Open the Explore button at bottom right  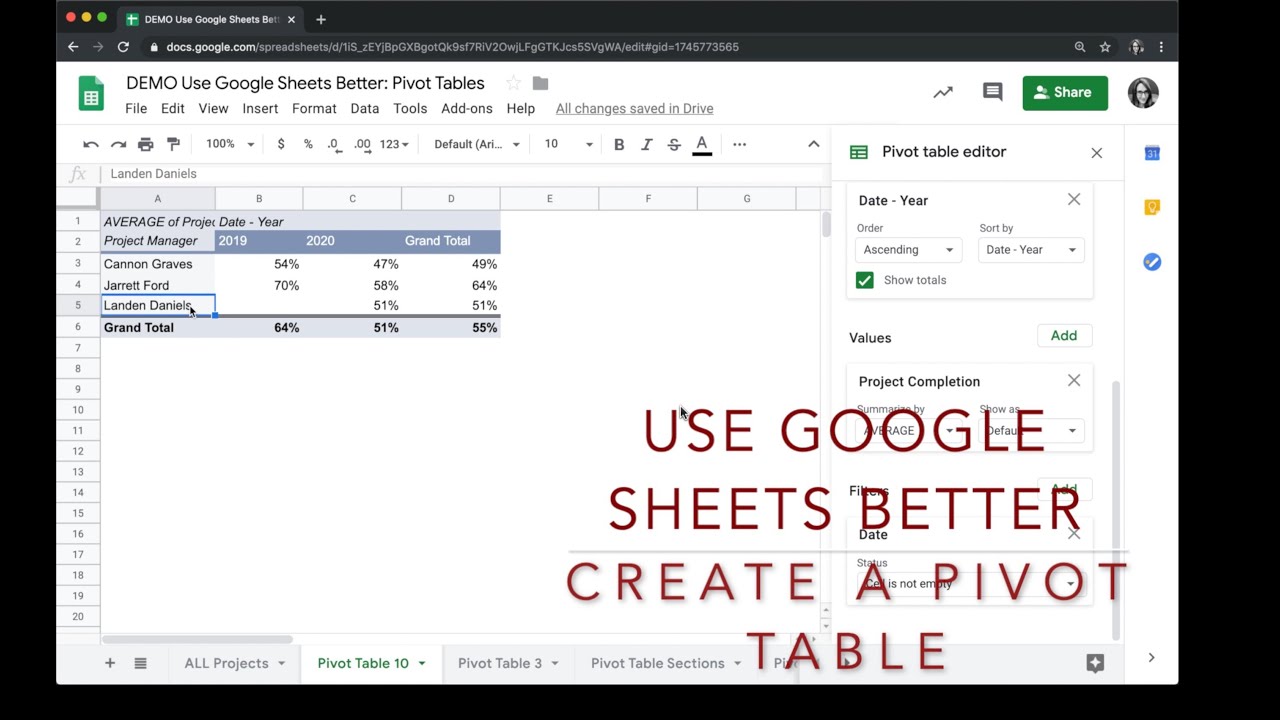click(1095, 663)
